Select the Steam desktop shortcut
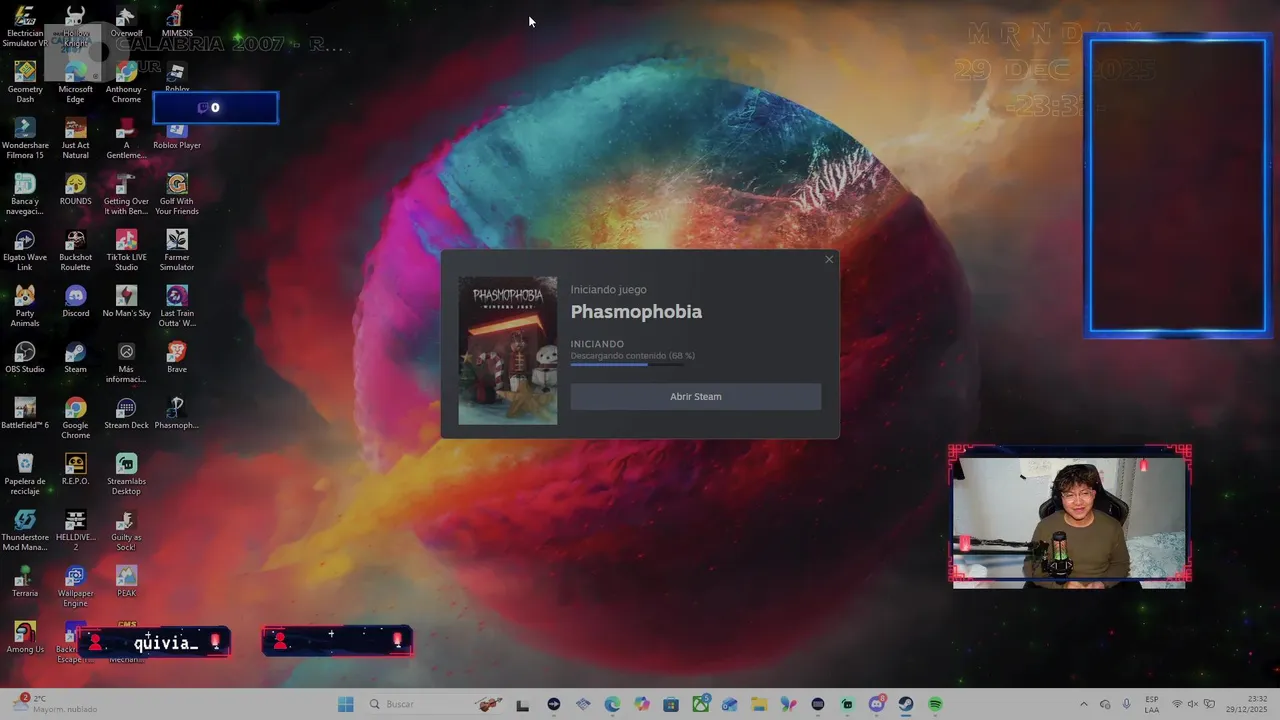The width and height of the screenshot is (1280, 720). [x=75, y=357]
